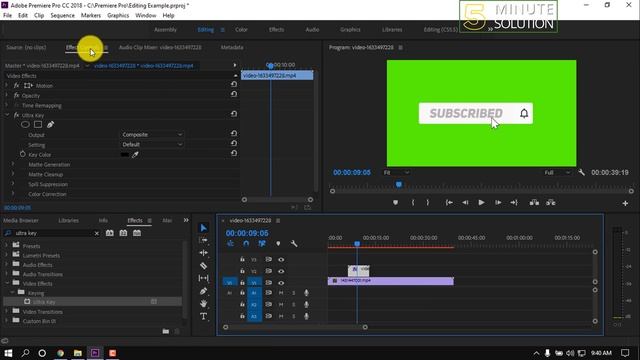Viewport: 640px width, 360px height.
Task: Open the Sequence menu
Action: (x=62, y=16)
